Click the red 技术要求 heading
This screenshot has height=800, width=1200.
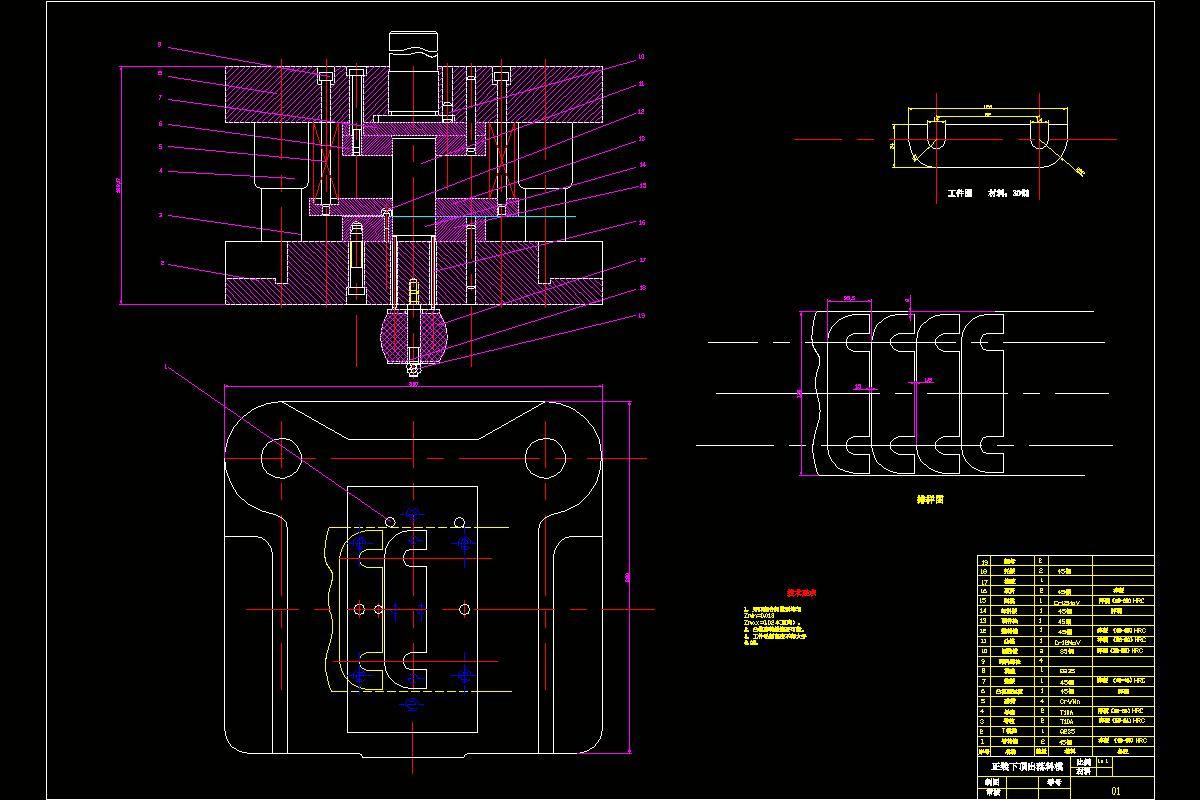pyautogui.click(x=801, y=592)
